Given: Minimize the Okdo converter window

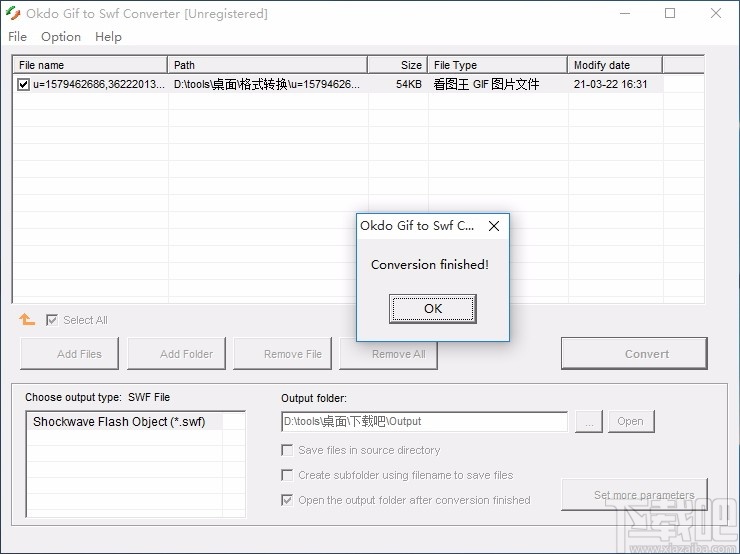Looking at the screenshot, I should [x=625, y=13].
